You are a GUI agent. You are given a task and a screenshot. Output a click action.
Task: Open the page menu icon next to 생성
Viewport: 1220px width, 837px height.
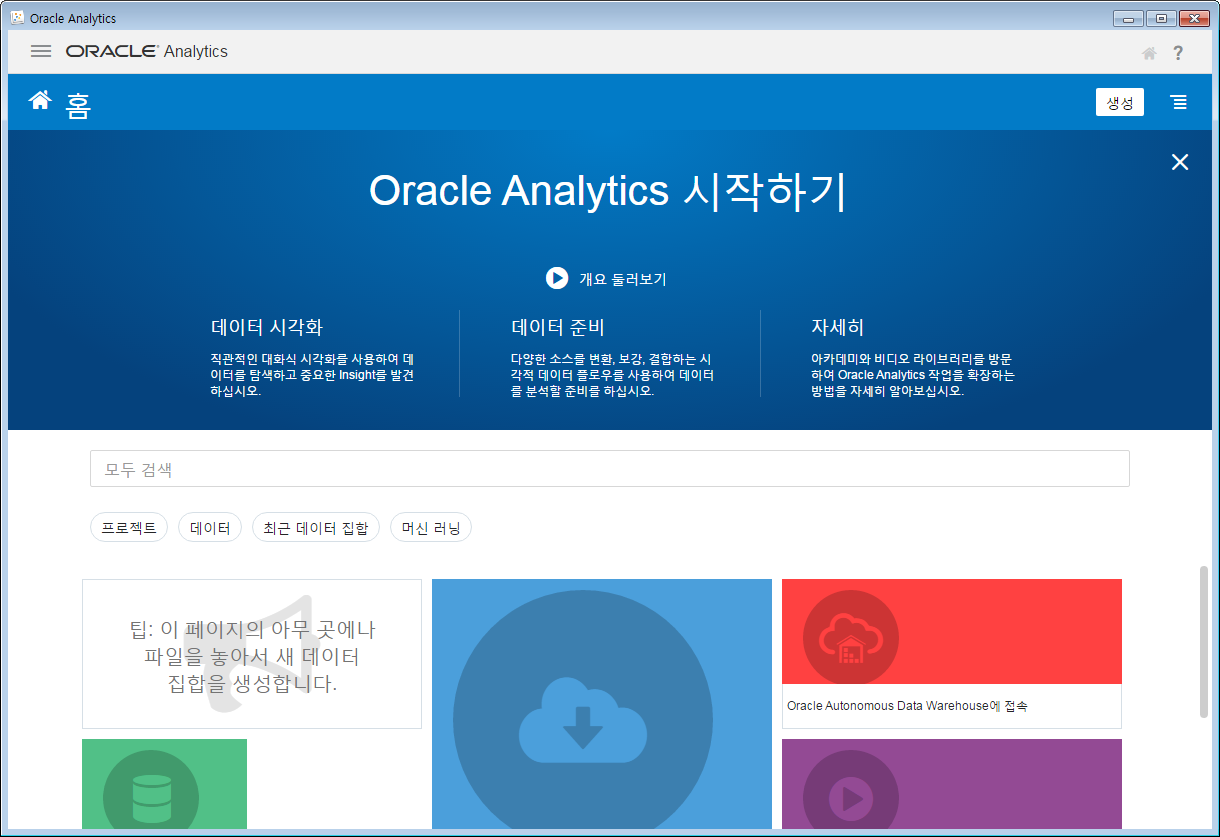1180,103
